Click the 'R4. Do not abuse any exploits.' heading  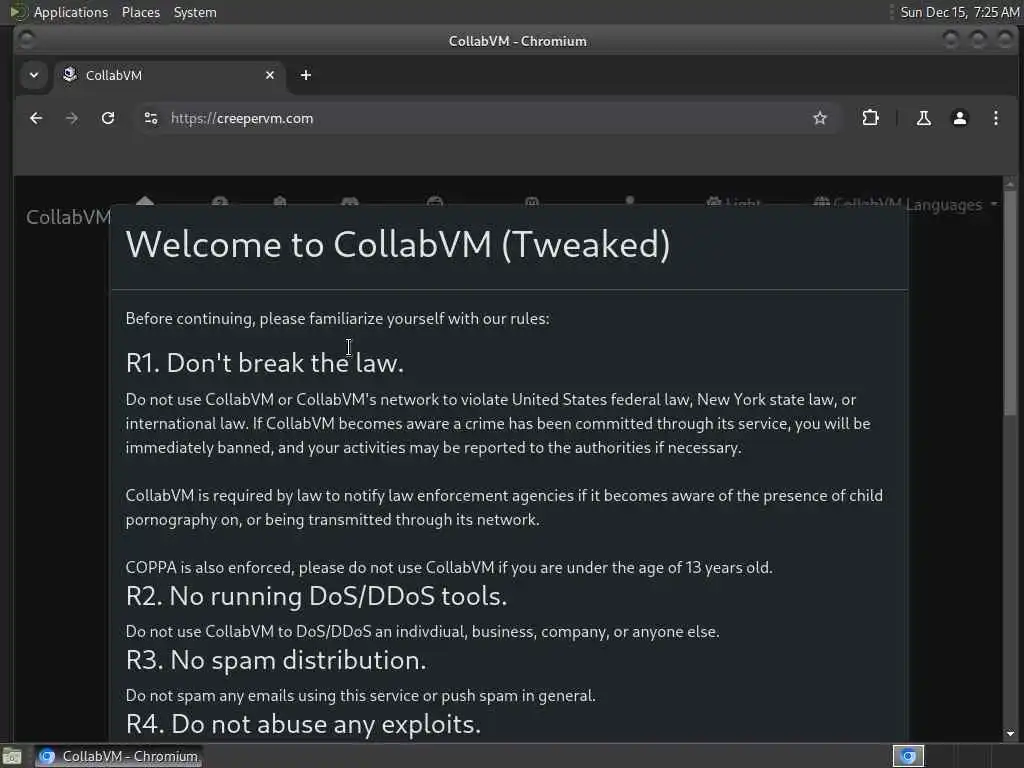303,724
